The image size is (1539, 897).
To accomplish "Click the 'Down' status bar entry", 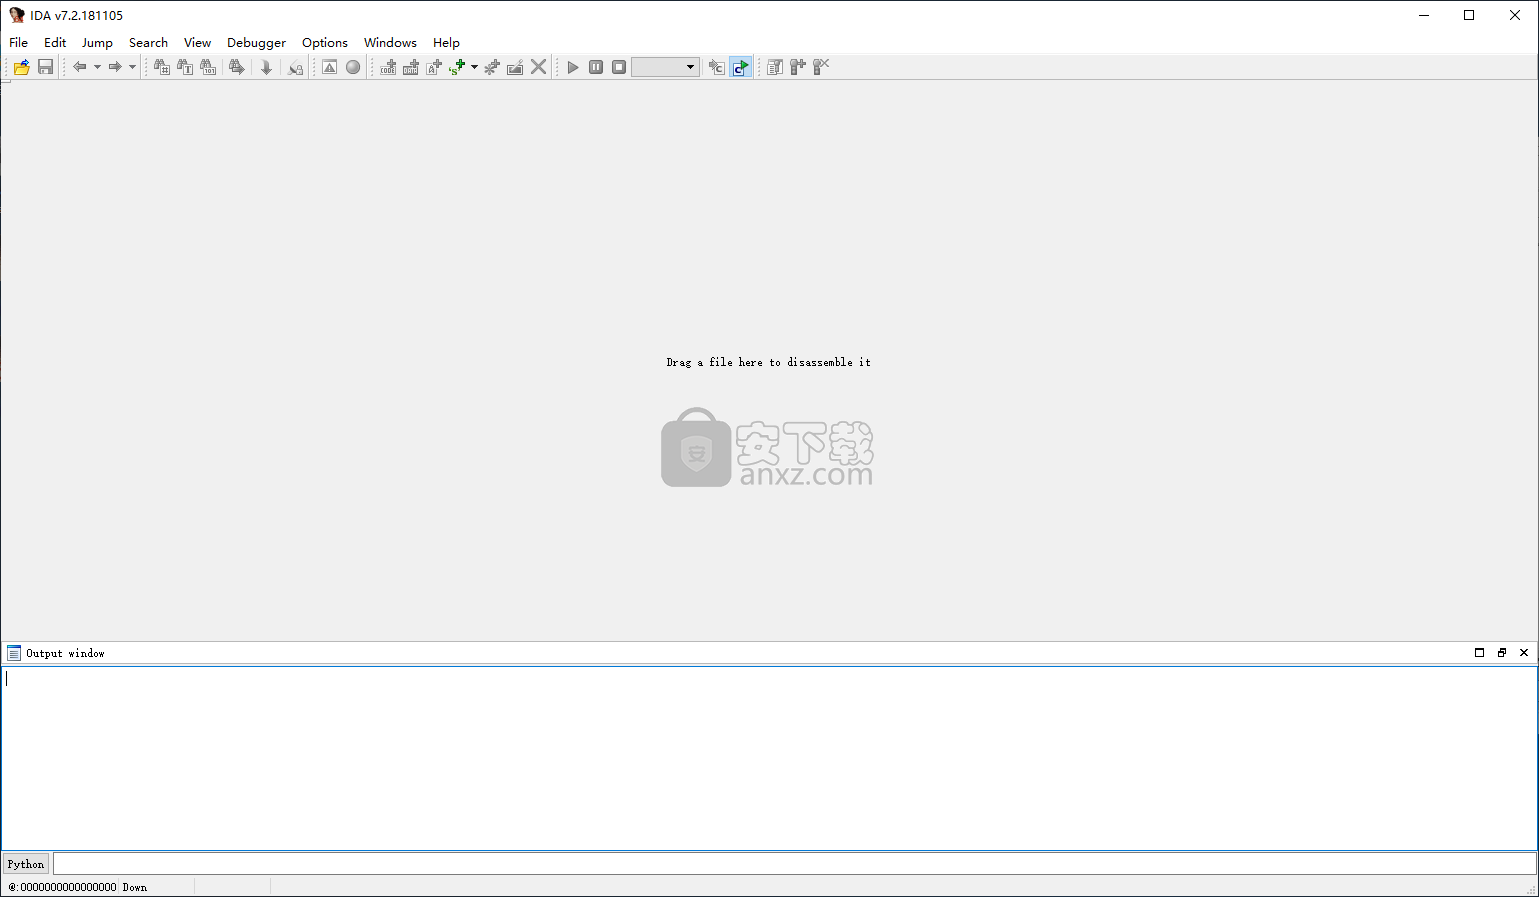I will coord(135,887).
